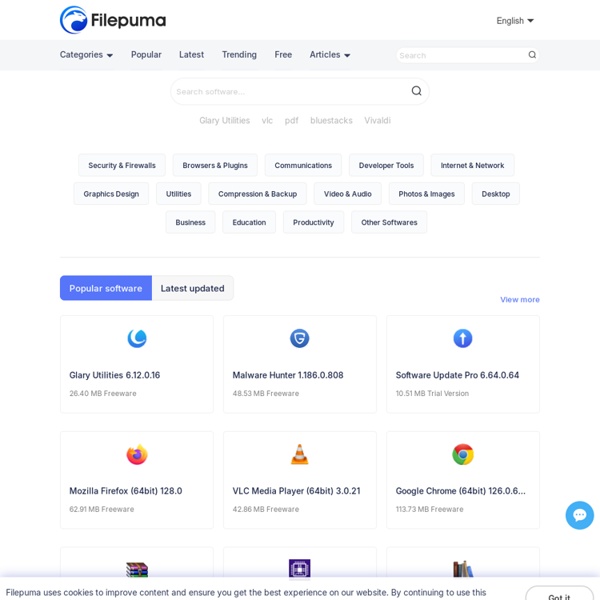Image resolution: width=600 pixels, height=600 pixels.
Task: Switch to the Popular software tab
Action: click(x=106, y=288)
